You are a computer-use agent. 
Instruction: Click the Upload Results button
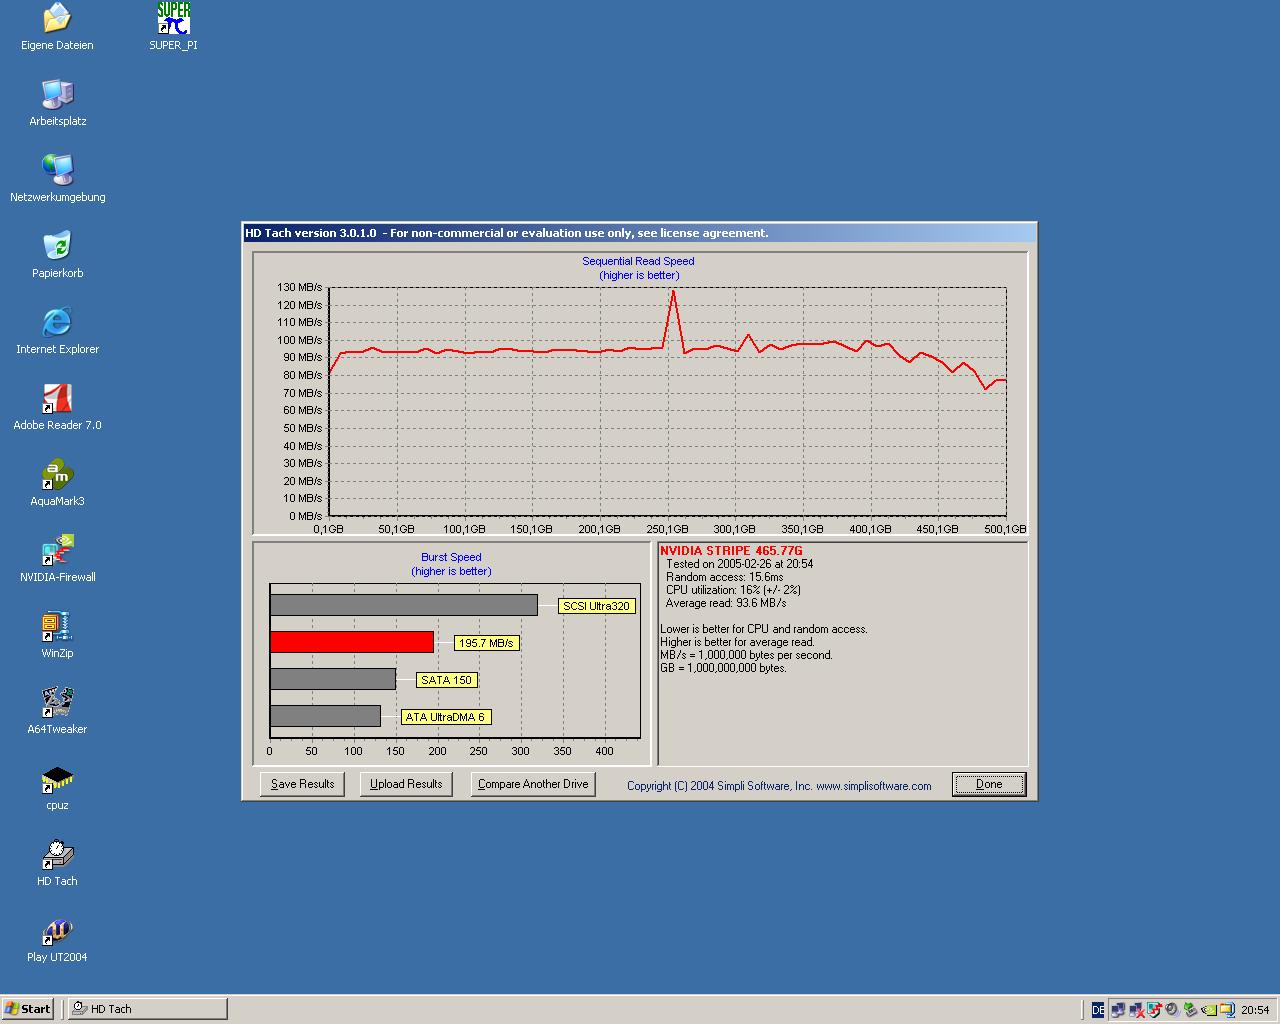pos(406,784)
